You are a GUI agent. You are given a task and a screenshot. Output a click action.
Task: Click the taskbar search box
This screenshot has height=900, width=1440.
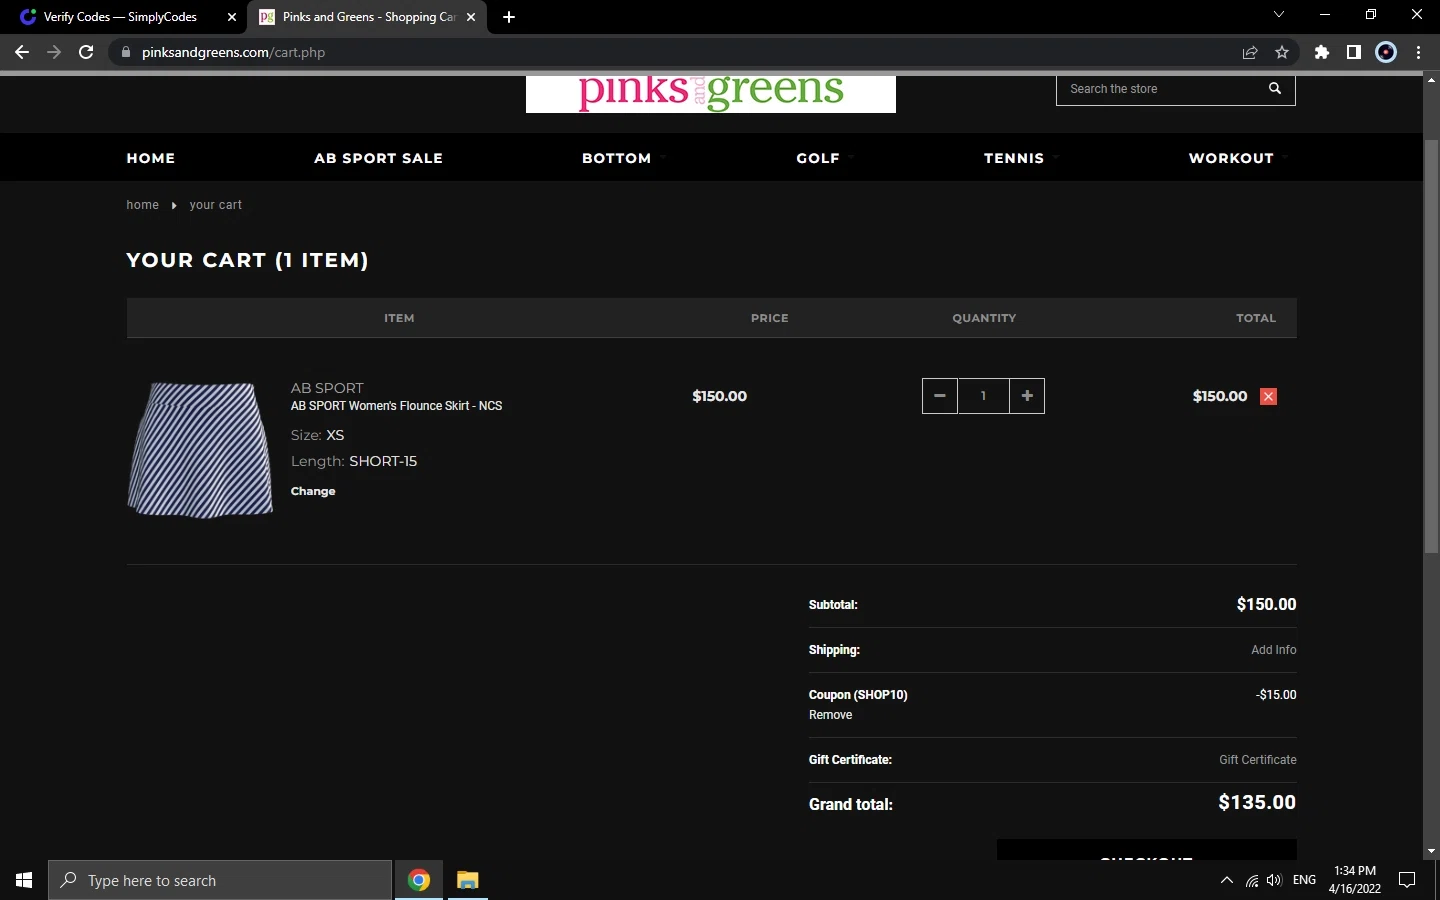coord(220,880)
